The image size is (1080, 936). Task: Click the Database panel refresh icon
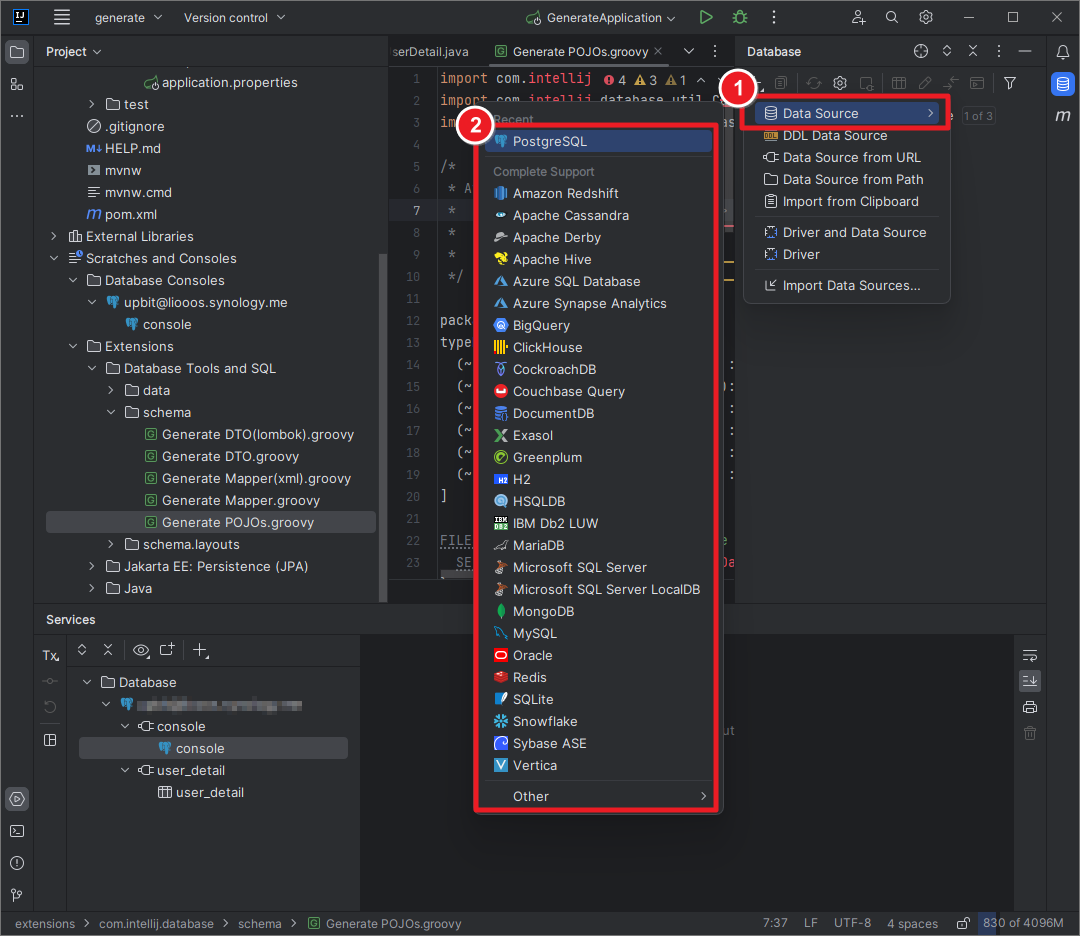coord(813,83)
